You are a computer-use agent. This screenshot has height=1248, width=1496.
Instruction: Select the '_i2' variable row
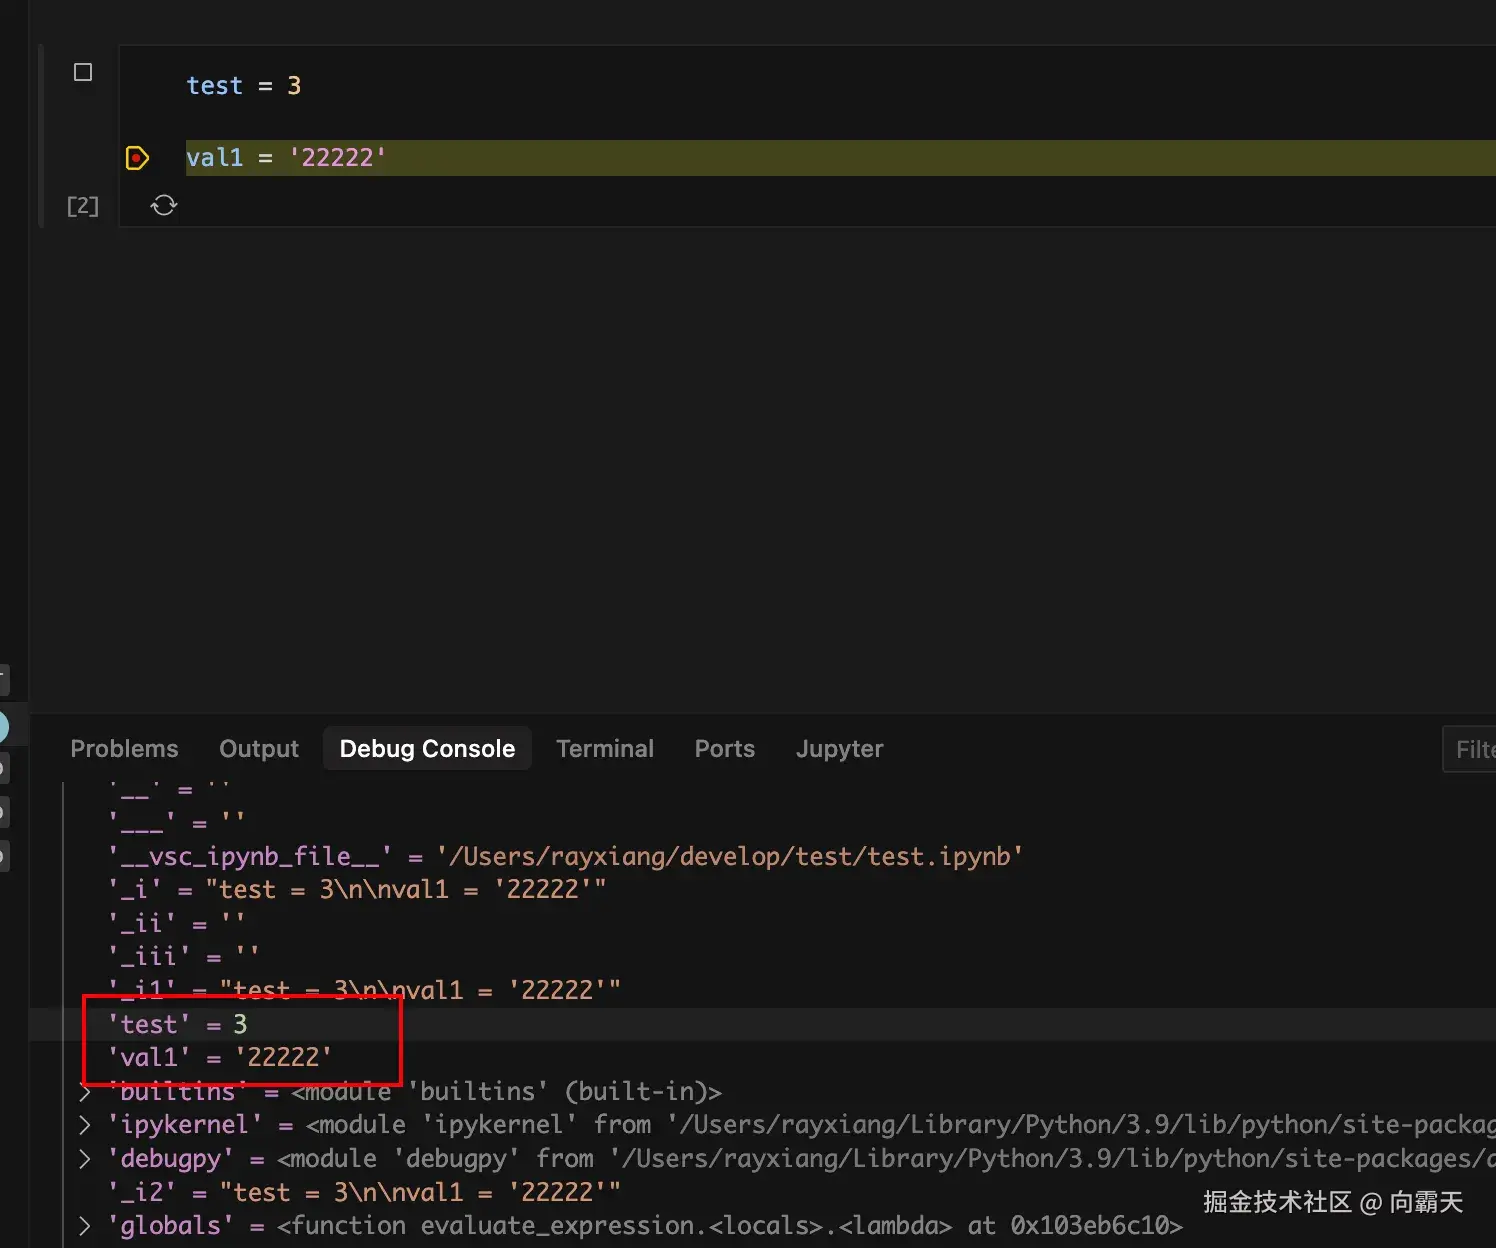pos(364,1192)
